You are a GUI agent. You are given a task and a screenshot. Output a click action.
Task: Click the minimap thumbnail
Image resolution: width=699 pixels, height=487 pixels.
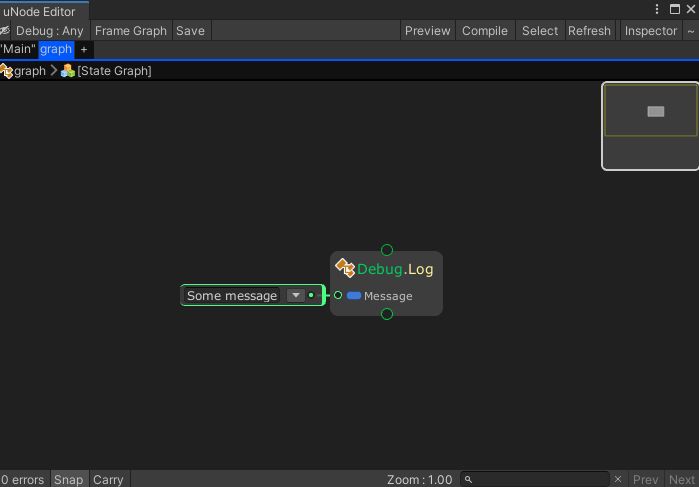[650, 126]
